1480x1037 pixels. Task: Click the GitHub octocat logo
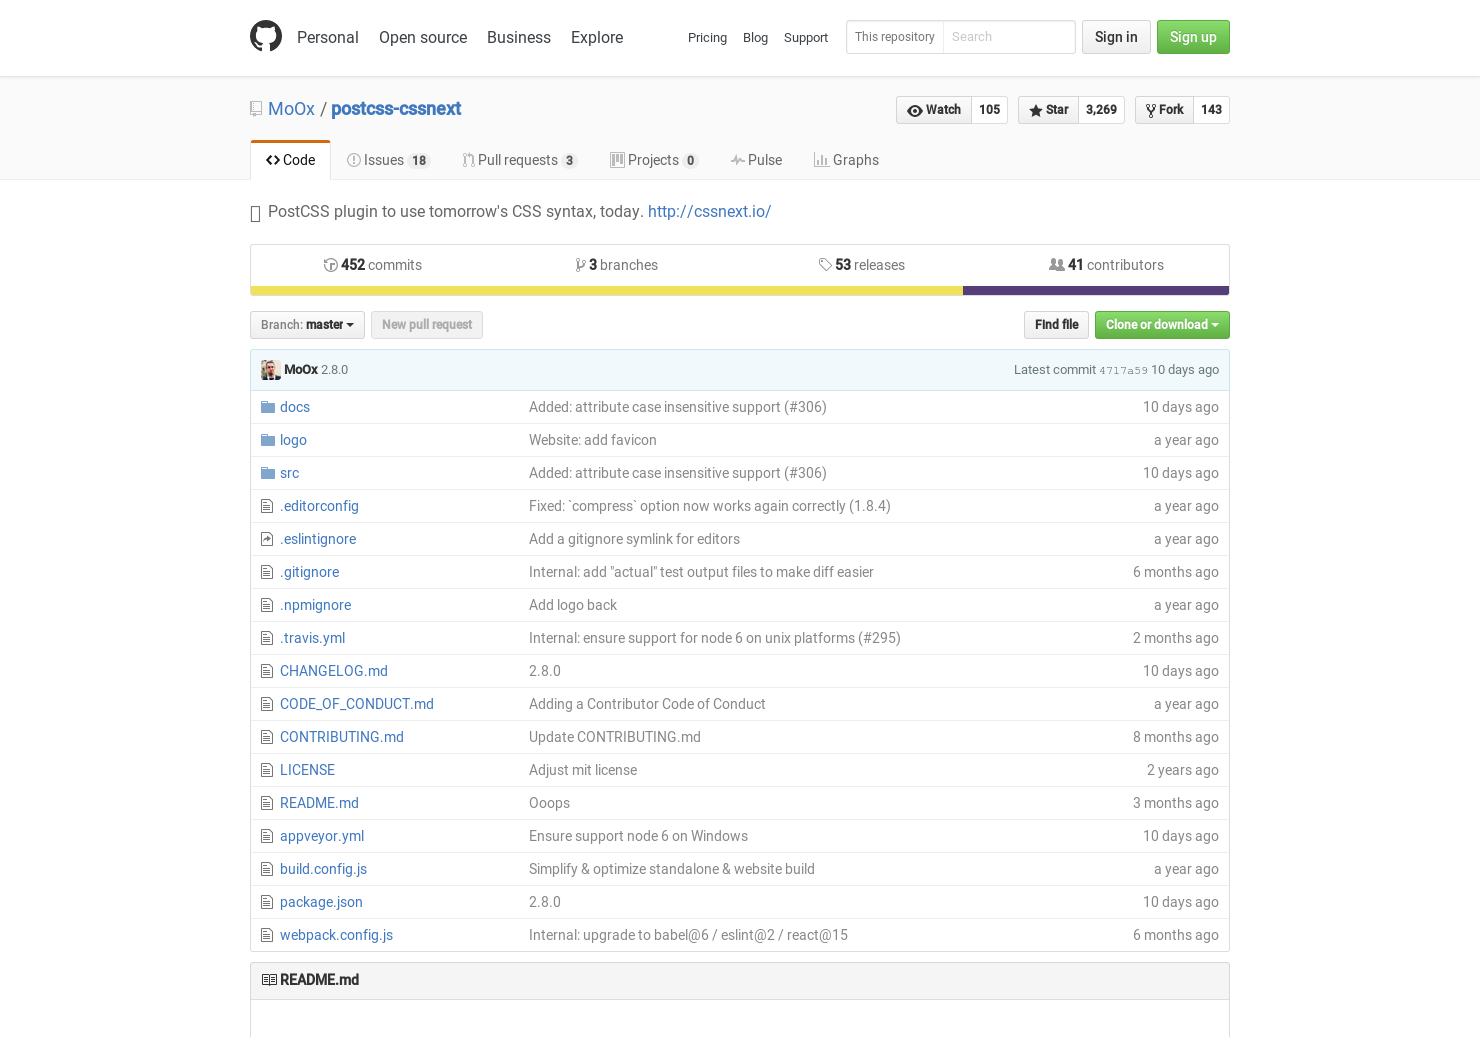(x=266, y=36)
